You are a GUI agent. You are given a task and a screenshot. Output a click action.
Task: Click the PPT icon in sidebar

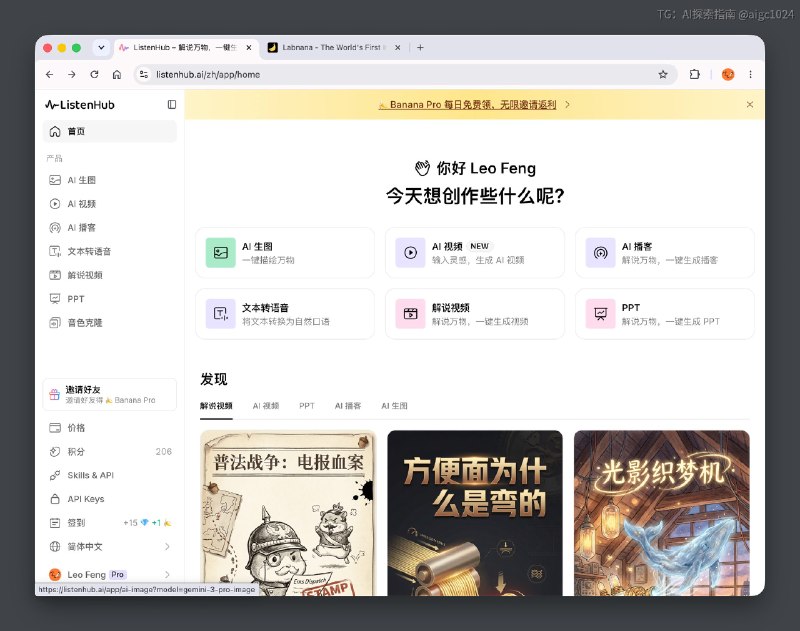(x=55, y=299)
